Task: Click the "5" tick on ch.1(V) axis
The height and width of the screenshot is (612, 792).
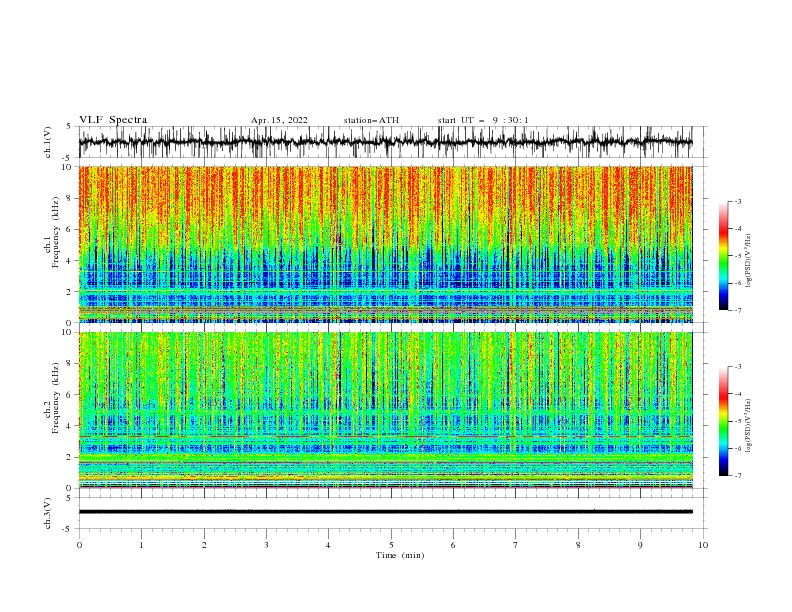Action: (69, 126)
